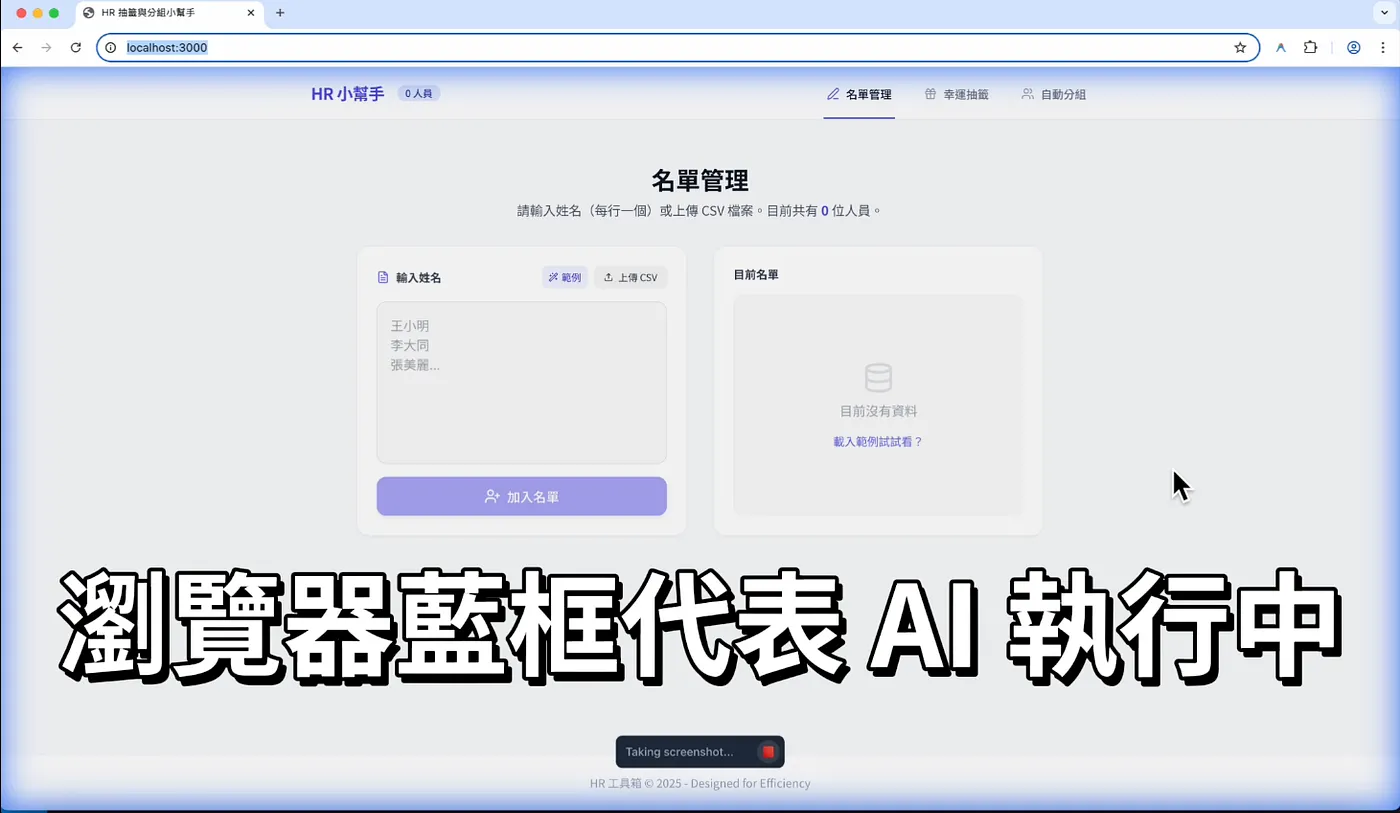The width and height of the screenshot is (1400, 813).
Task: Click the 輸入姓名 panel heading
Action: click(418, 278)
